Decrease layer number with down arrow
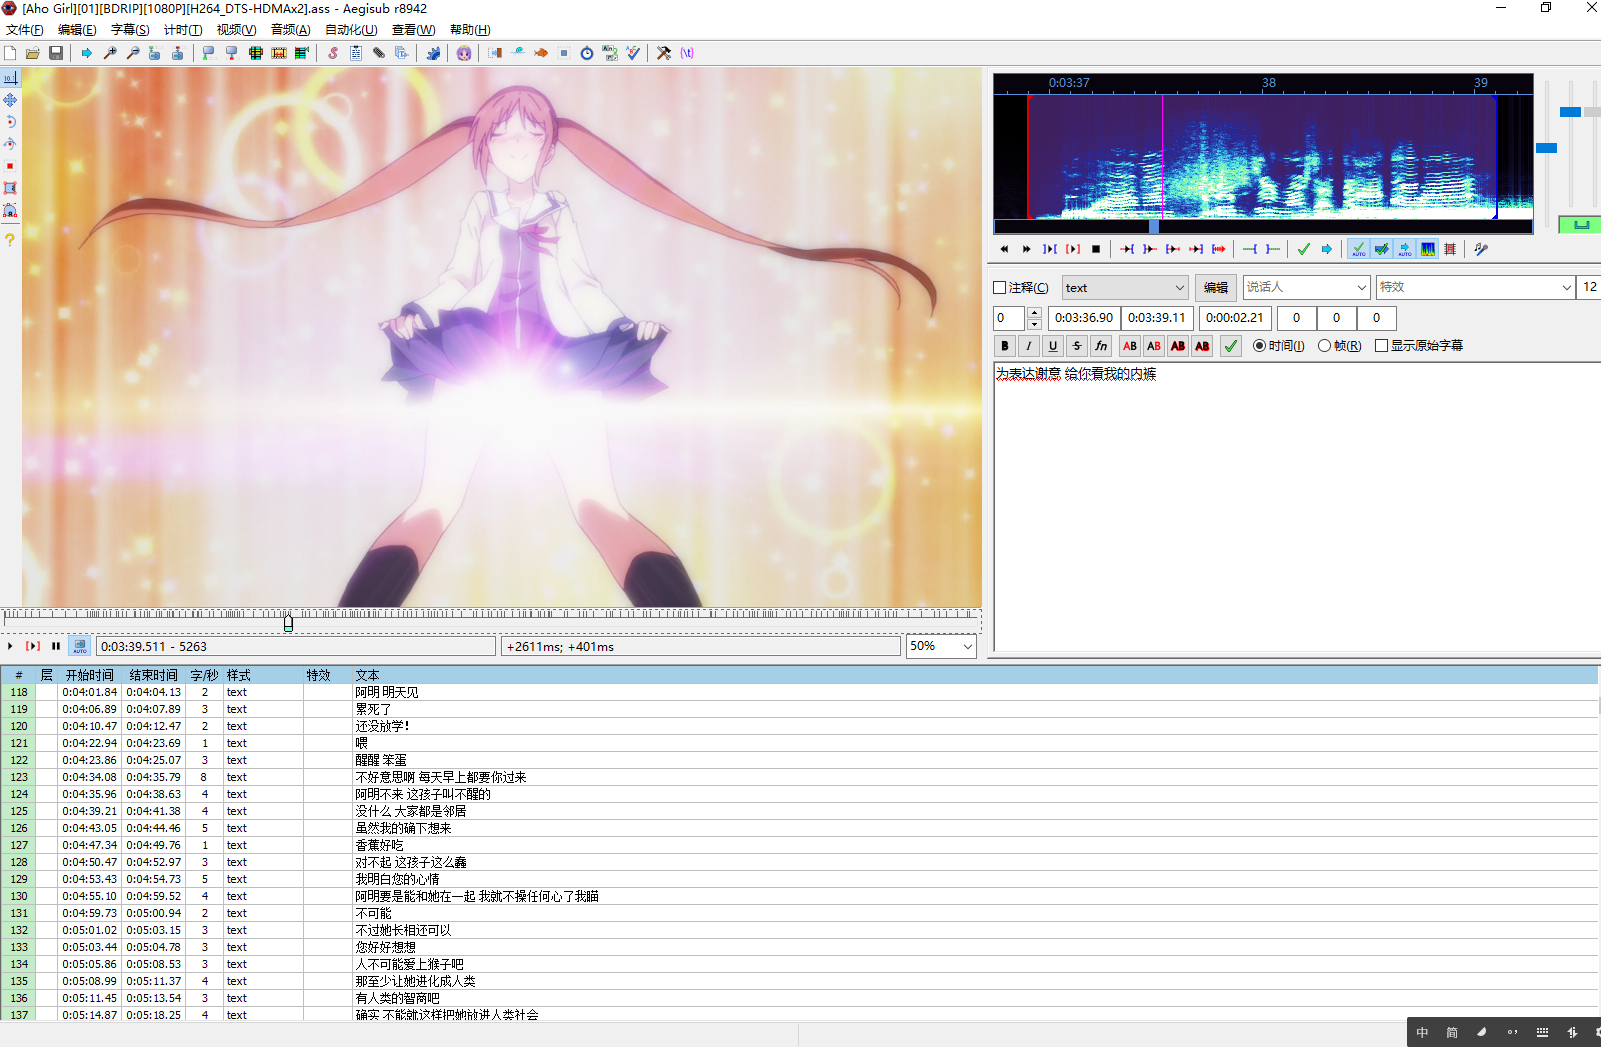 1034,324
